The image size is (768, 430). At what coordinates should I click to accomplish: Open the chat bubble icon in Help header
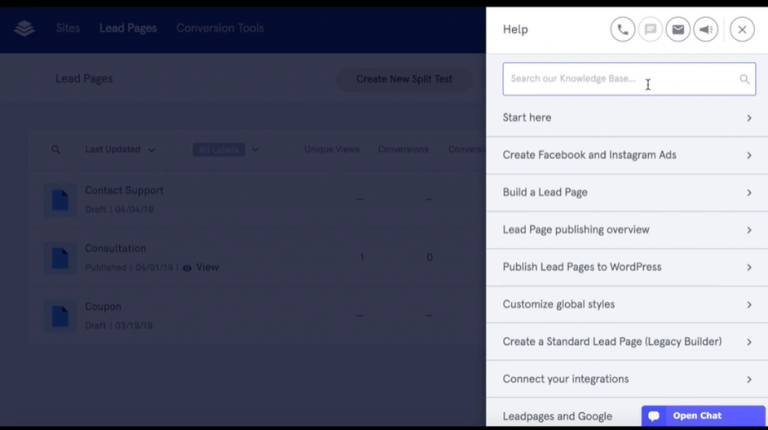pos(650,29)
